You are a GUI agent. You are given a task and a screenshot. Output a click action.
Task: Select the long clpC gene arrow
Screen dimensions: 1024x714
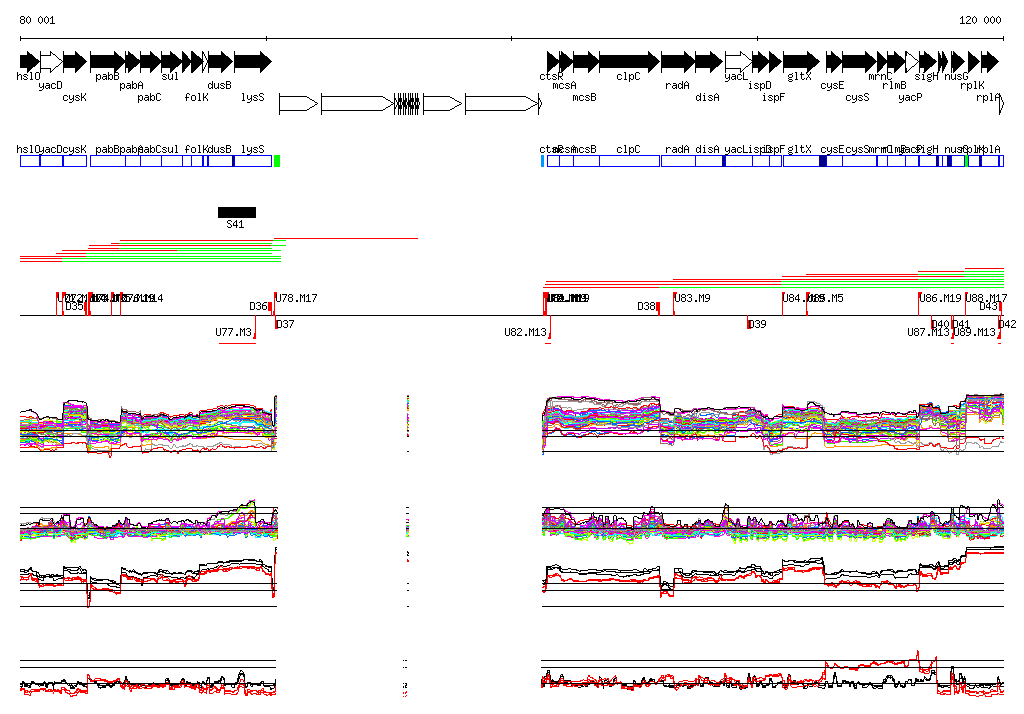click(630, 62)
